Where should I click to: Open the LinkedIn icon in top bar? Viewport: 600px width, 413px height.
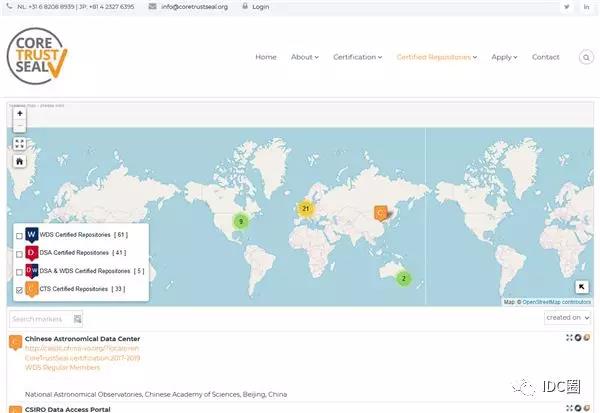pos(586,7)
